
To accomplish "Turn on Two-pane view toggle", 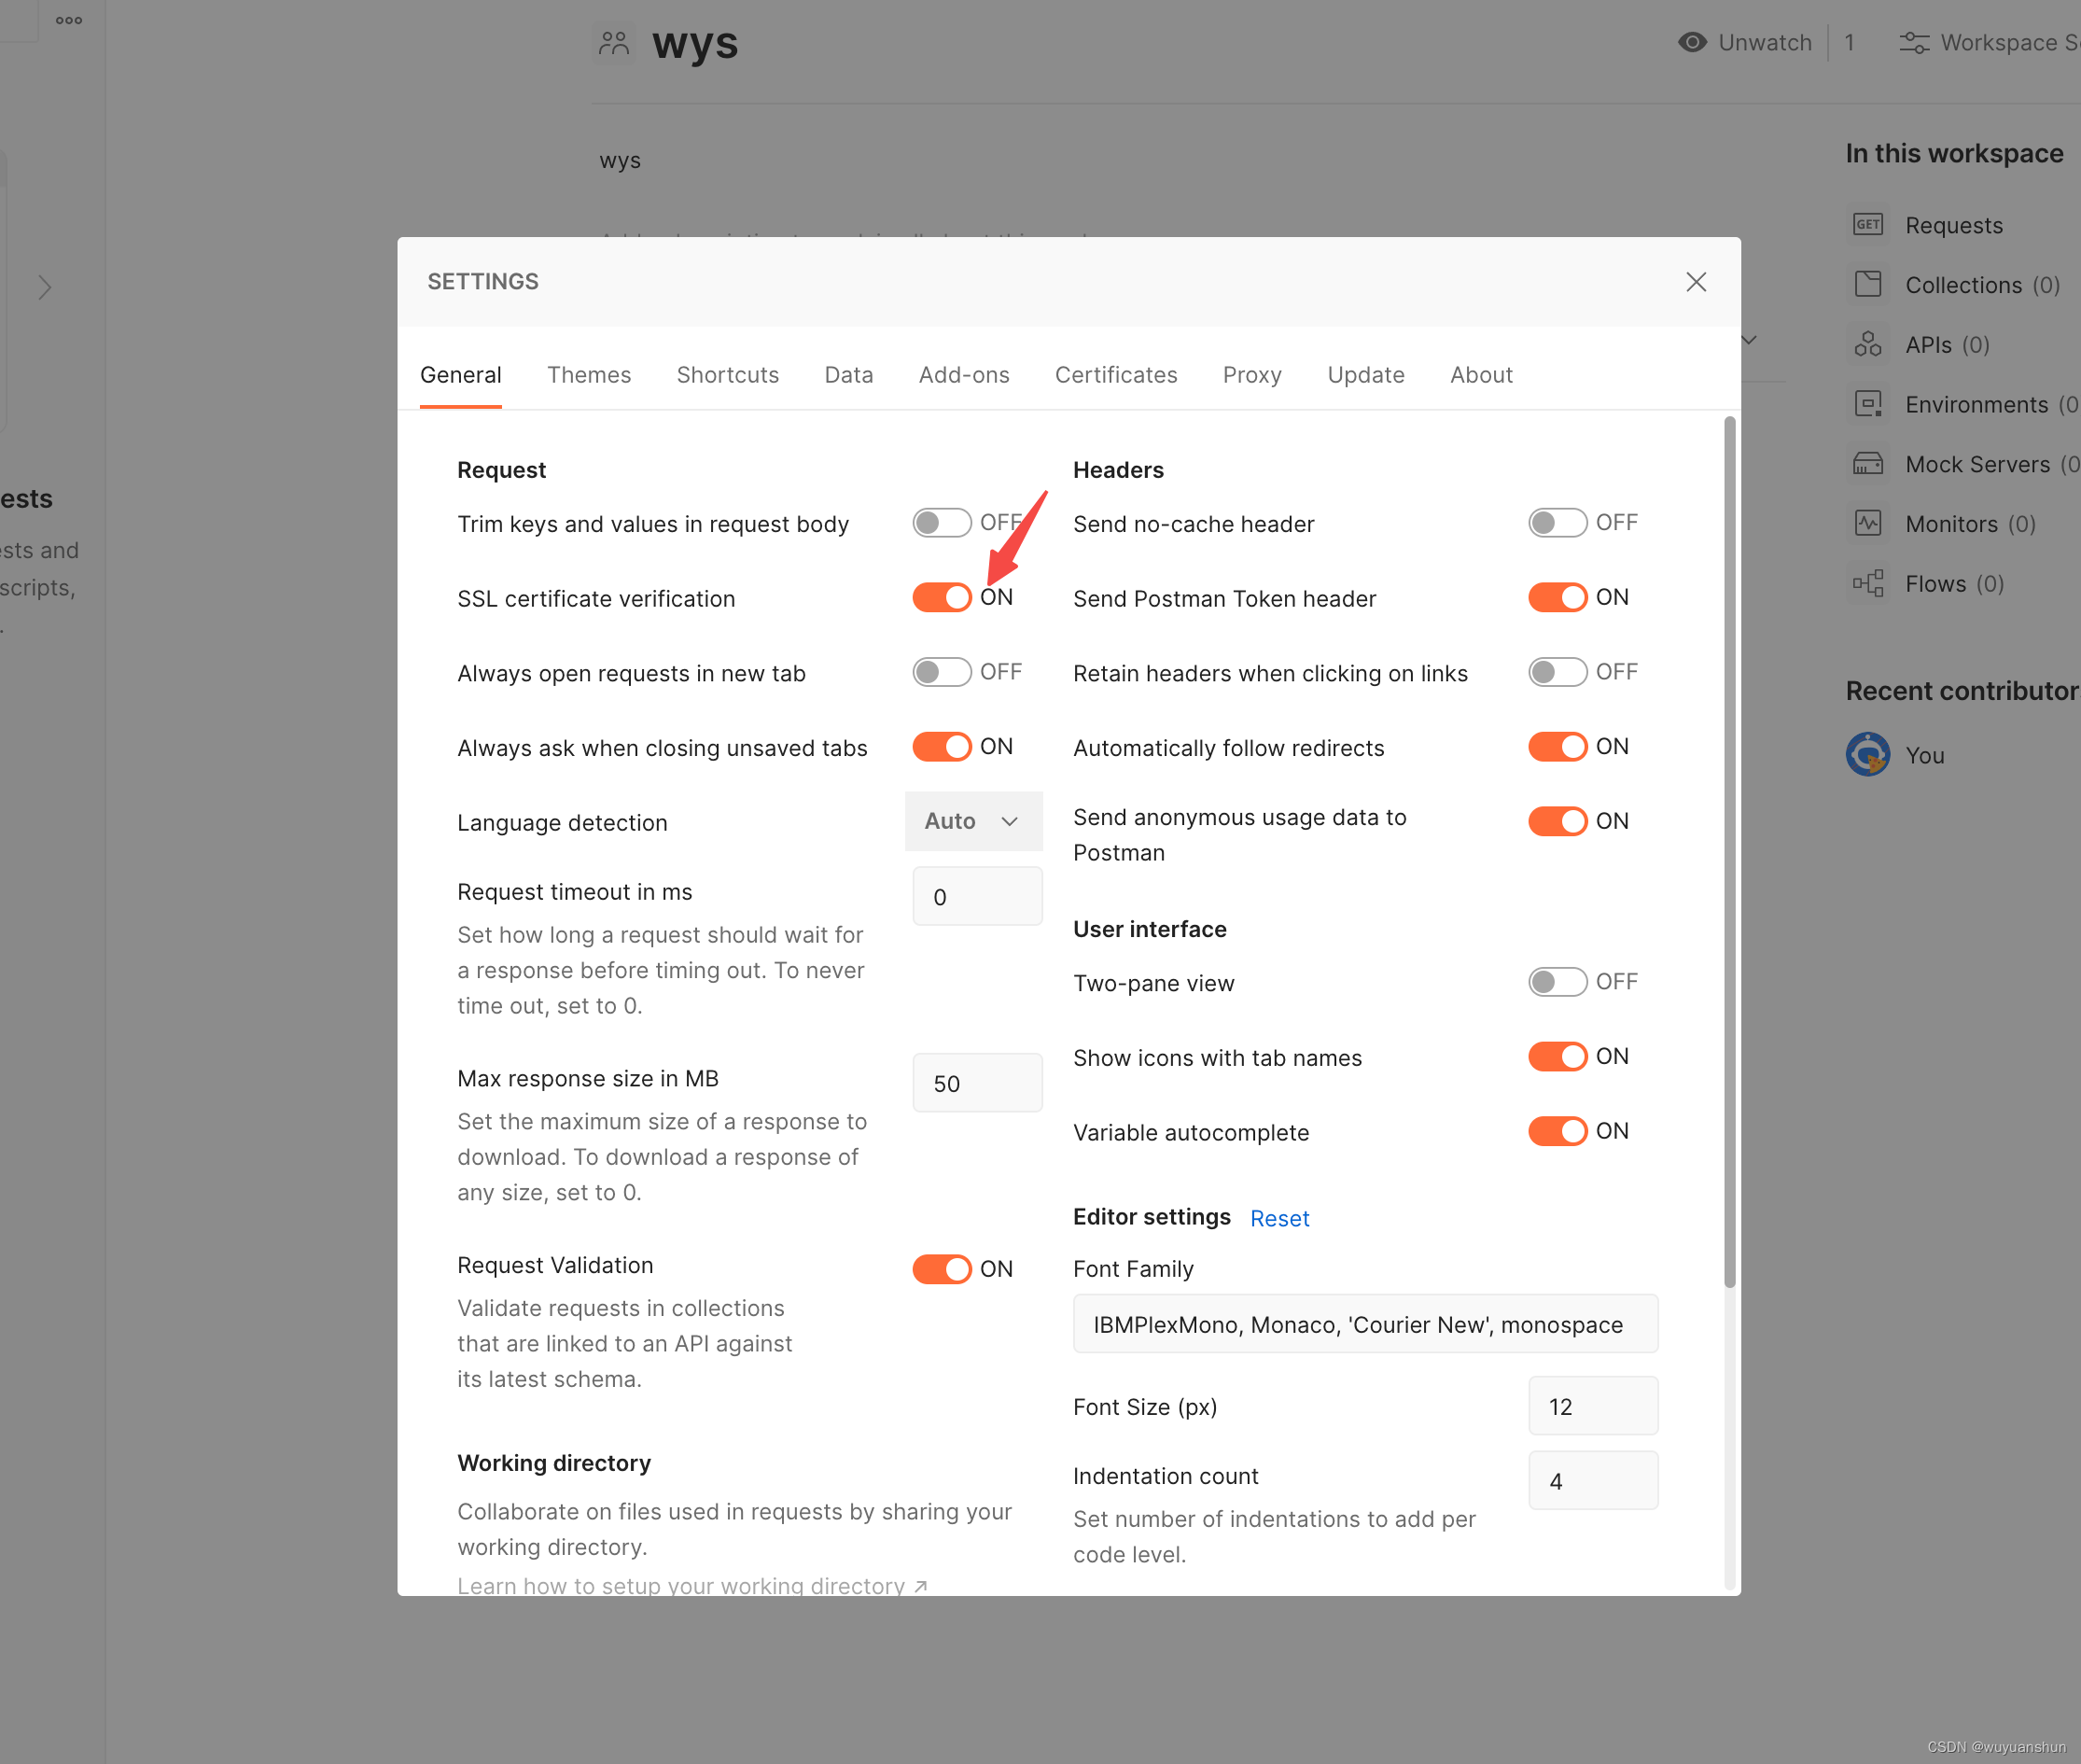I will point(1557,981).
